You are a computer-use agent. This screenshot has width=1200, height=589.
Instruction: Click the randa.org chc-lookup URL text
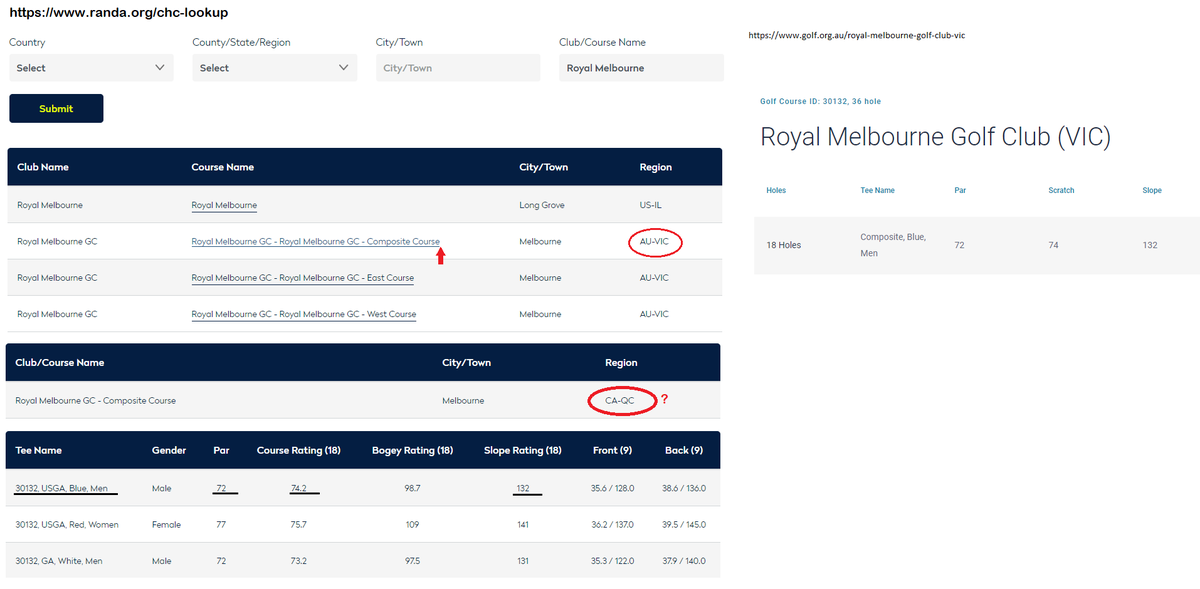coord(118,13)
